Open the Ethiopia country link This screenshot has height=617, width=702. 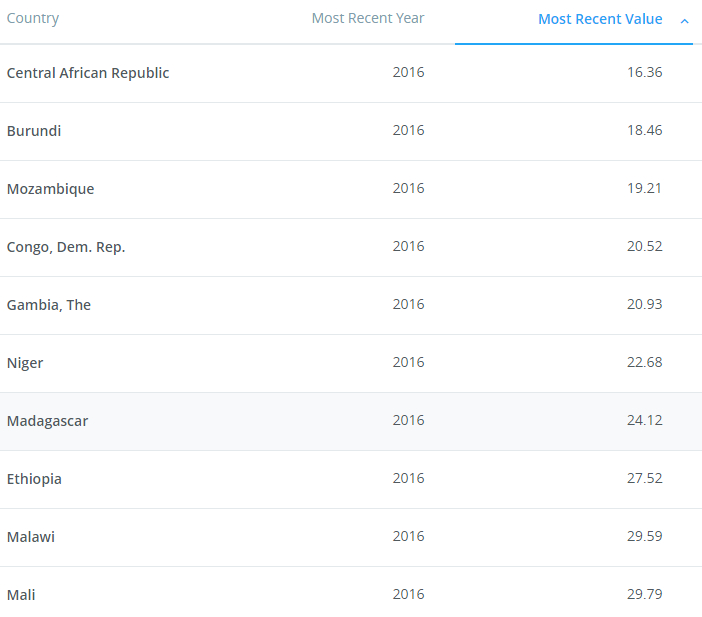[34, 479]
